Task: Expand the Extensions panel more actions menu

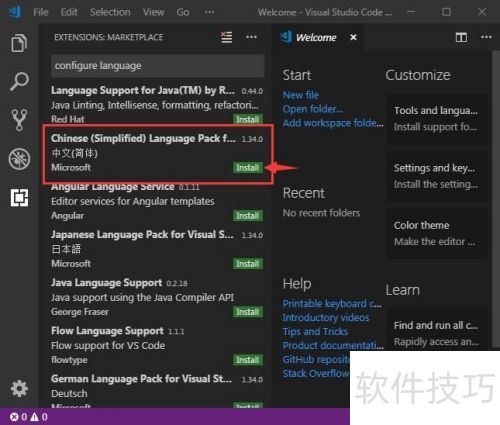Action: pos(251,37)
